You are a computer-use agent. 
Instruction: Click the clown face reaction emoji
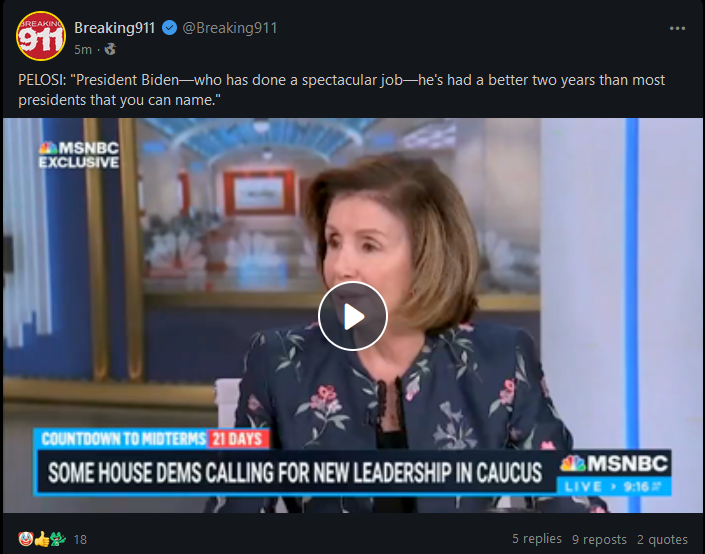tap(26, 539)
